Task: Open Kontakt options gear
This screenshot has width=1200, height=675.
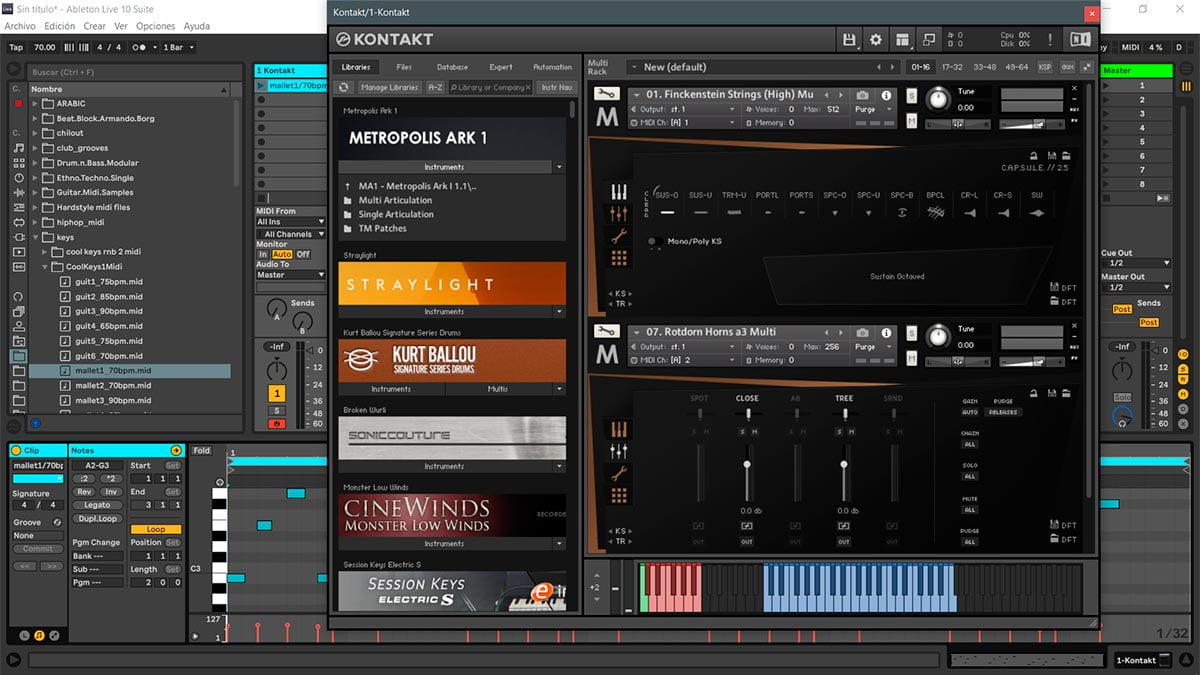Action: (x=876, y=40)
